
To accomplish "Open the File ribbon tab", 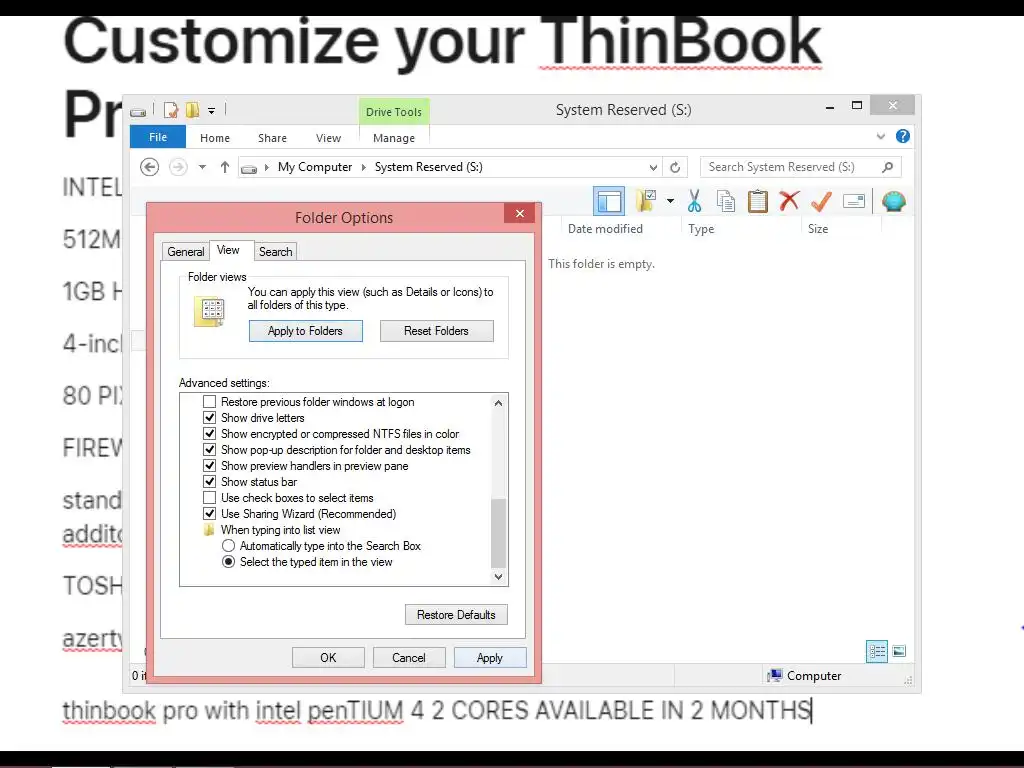I will [158, 137].
